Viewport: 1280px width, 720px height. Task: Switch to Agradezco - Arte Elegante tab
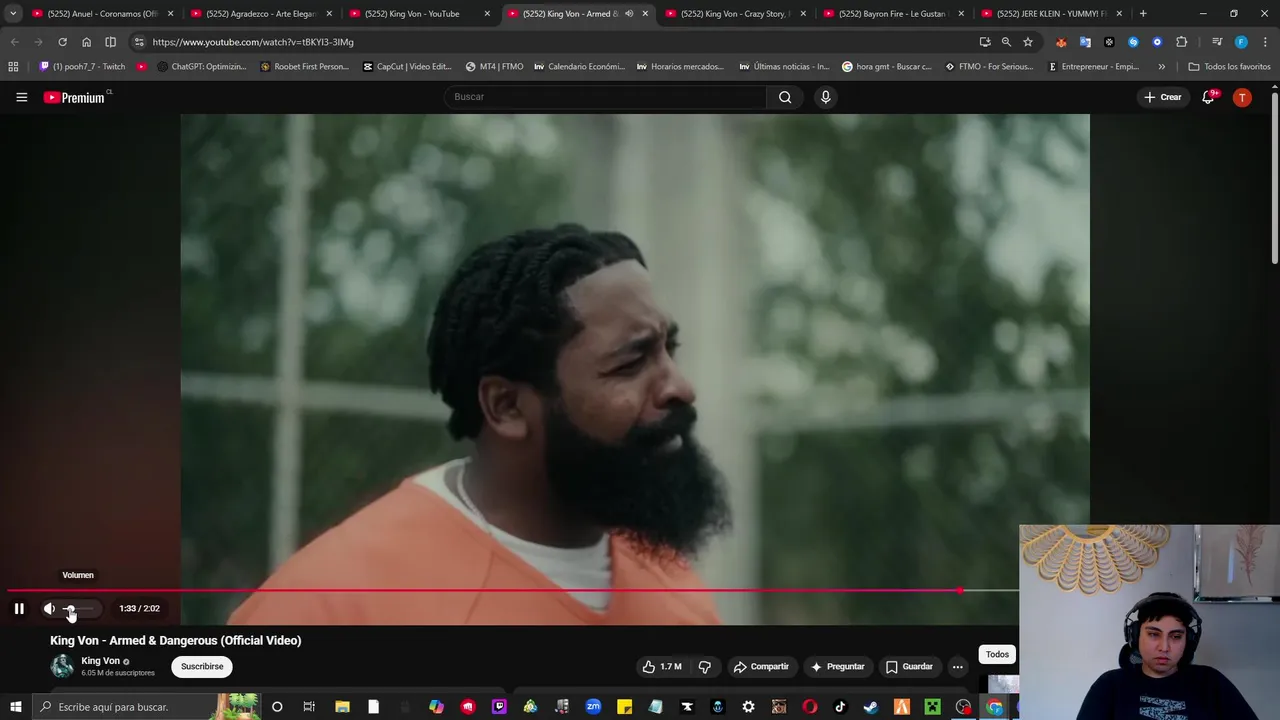pyautogui.click(x=260, y=14)
